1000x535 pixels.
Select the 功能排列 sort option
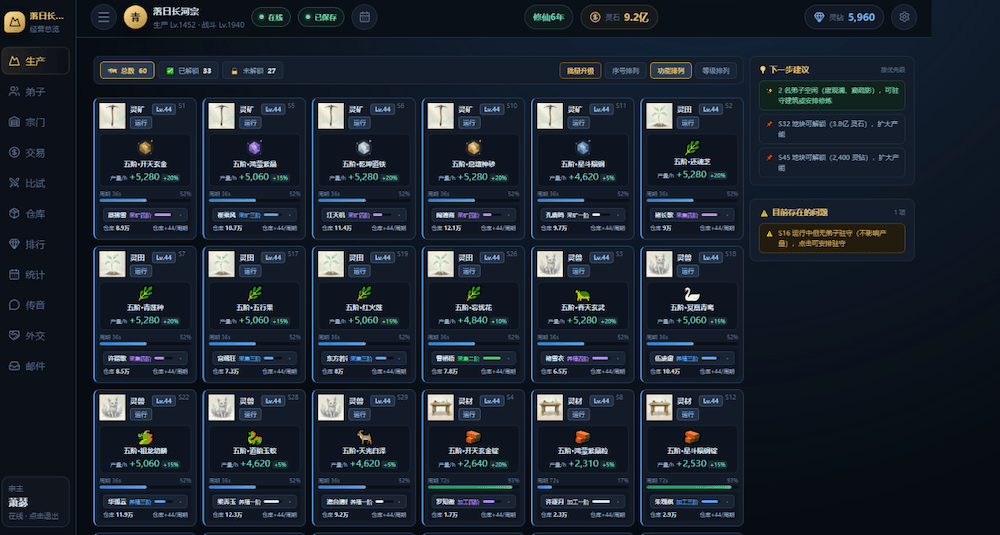coord(671,70)
